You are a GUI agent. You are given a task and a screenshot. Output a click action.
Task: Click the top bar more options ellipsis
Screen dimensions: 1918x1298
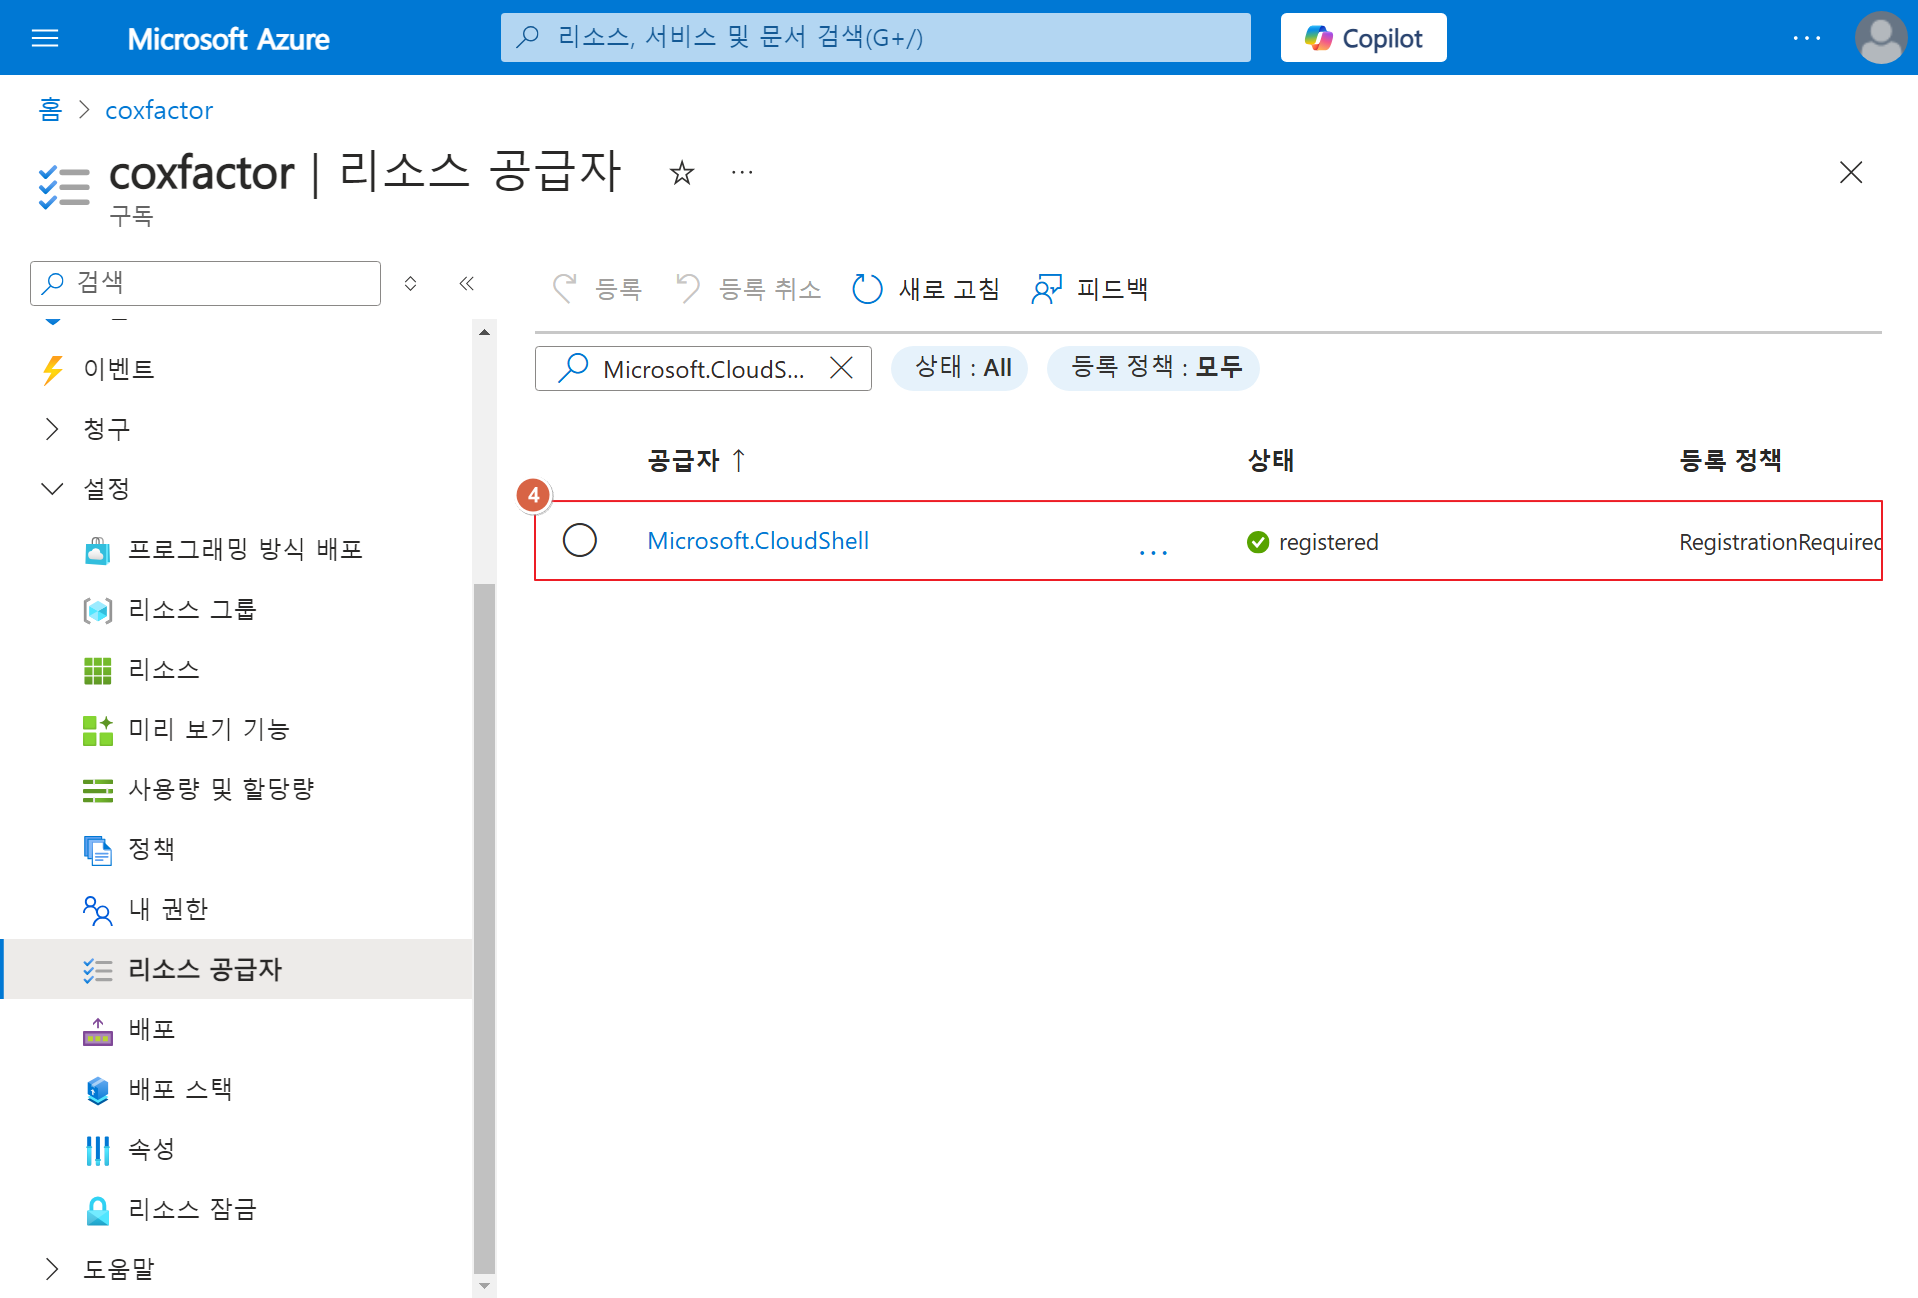pyautogui.click(x=1806, y=38)
